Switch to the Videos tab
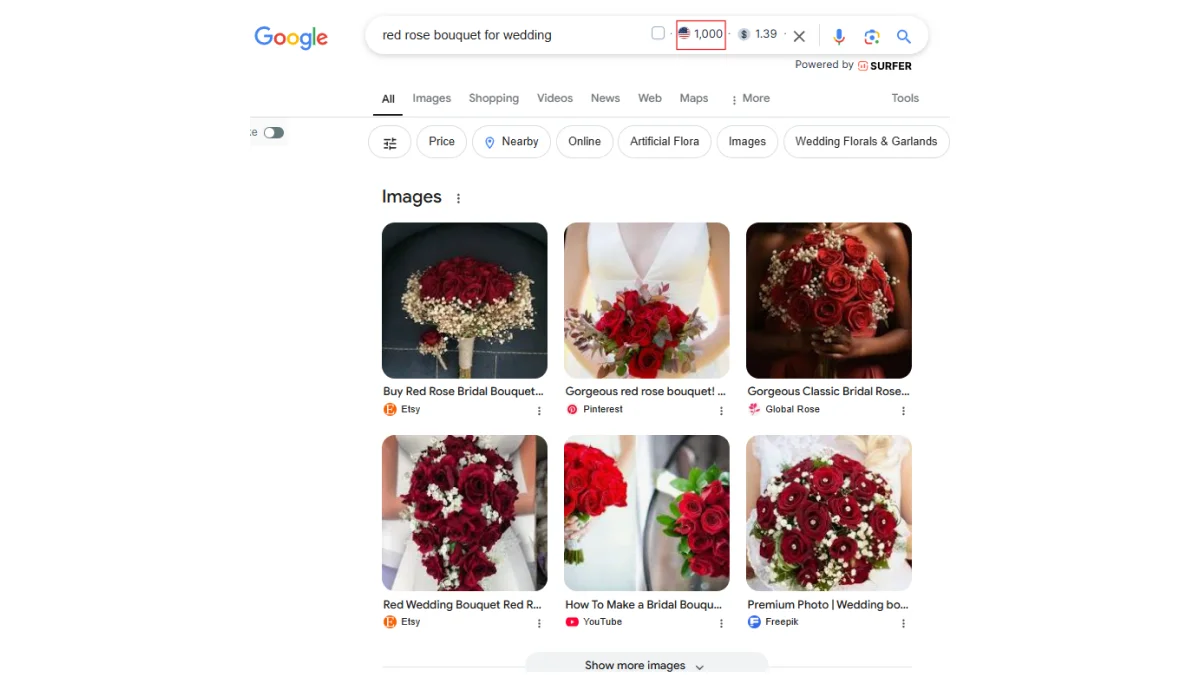The image size is (1200, 675). point(554,98)
